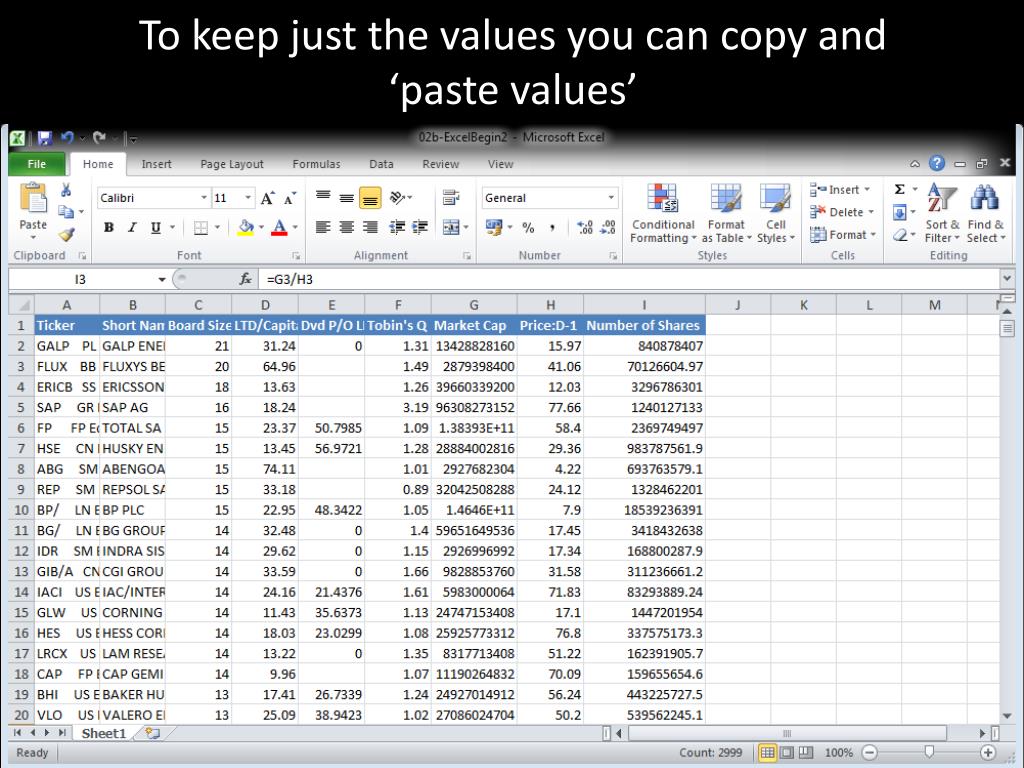The width and height of the screenshot is (1024, 768).
Task: Click the Cut scissors icon
Action: click(66, 190)
